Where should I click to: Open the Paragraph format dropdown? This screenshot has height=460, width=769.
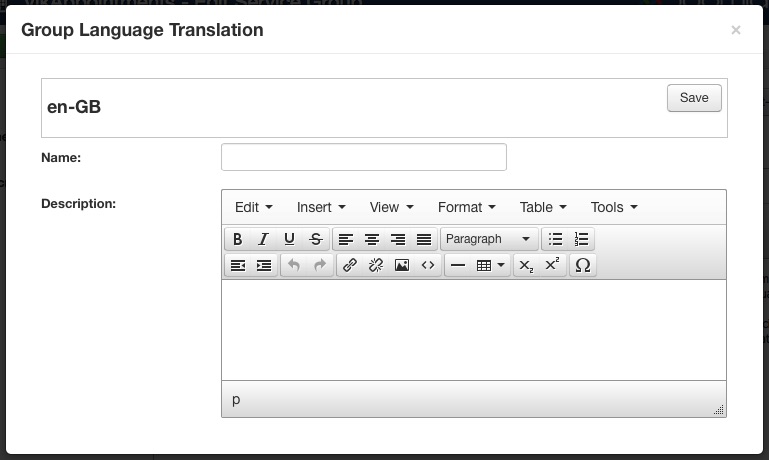pos(489,239)
